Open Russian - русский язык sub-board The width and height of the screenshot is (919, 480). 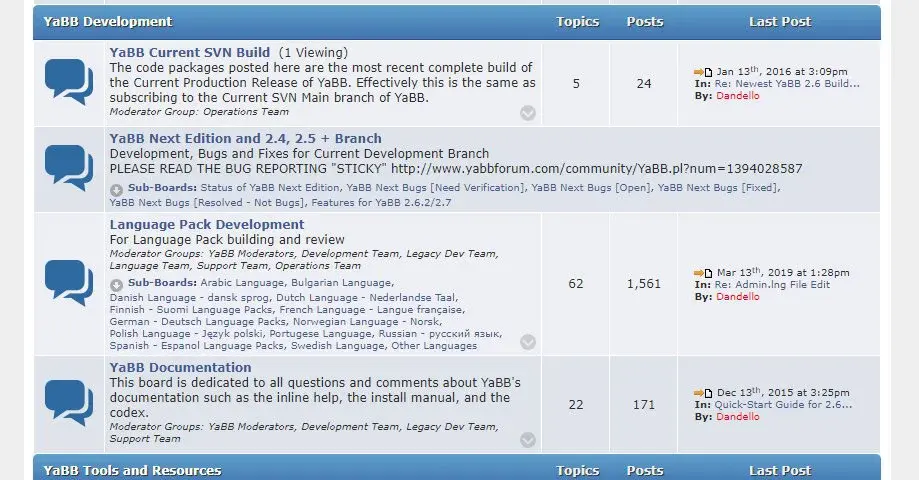[439, 333]
